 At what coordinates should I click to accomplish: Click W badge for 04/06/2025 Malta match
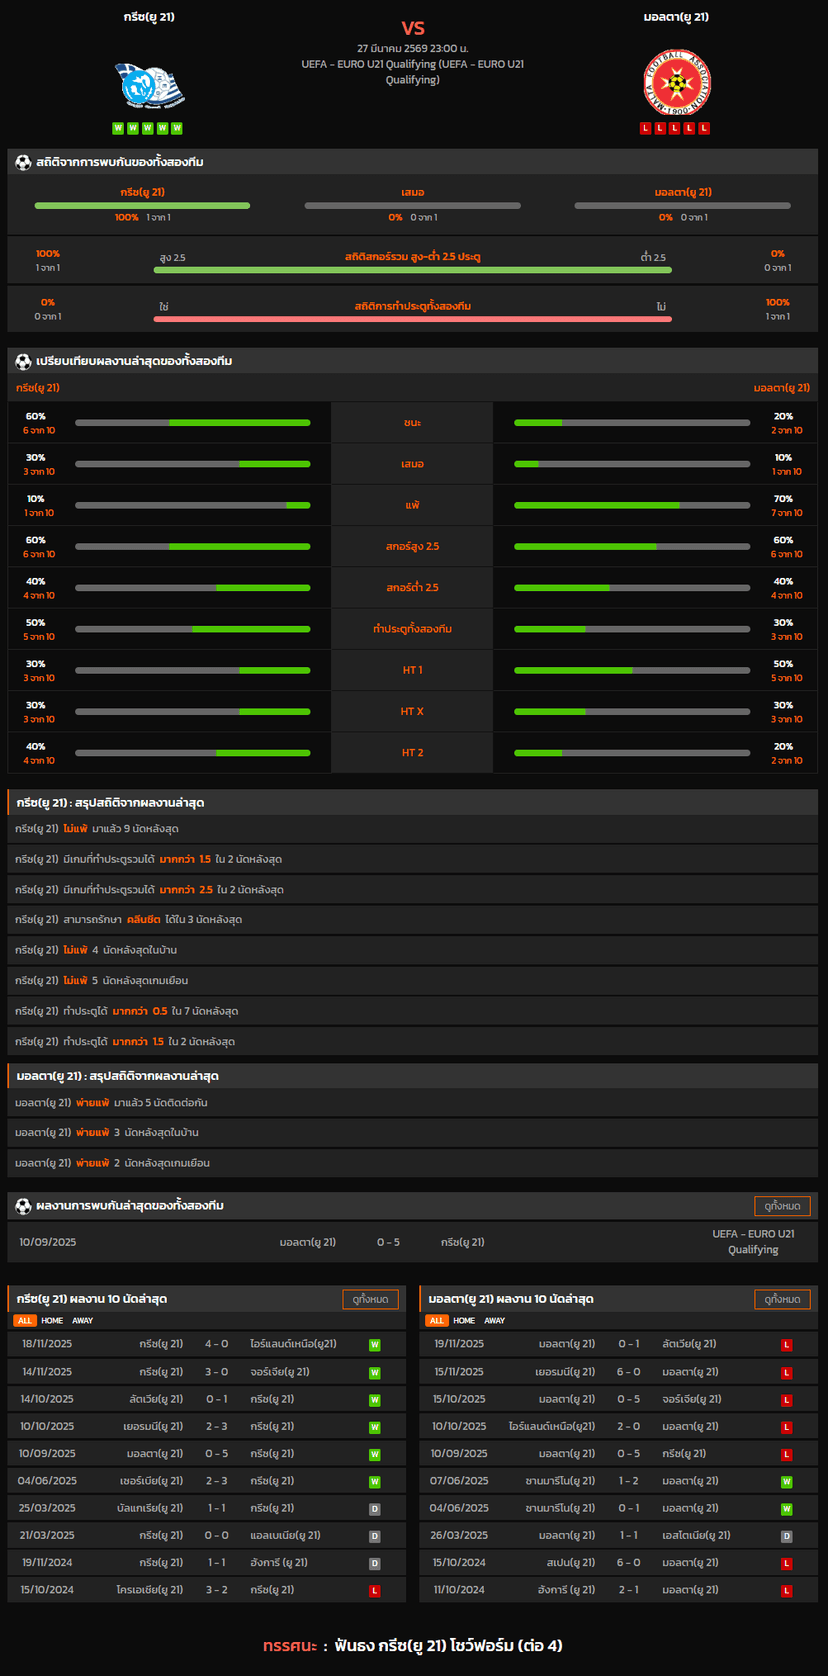(787, 1509)
